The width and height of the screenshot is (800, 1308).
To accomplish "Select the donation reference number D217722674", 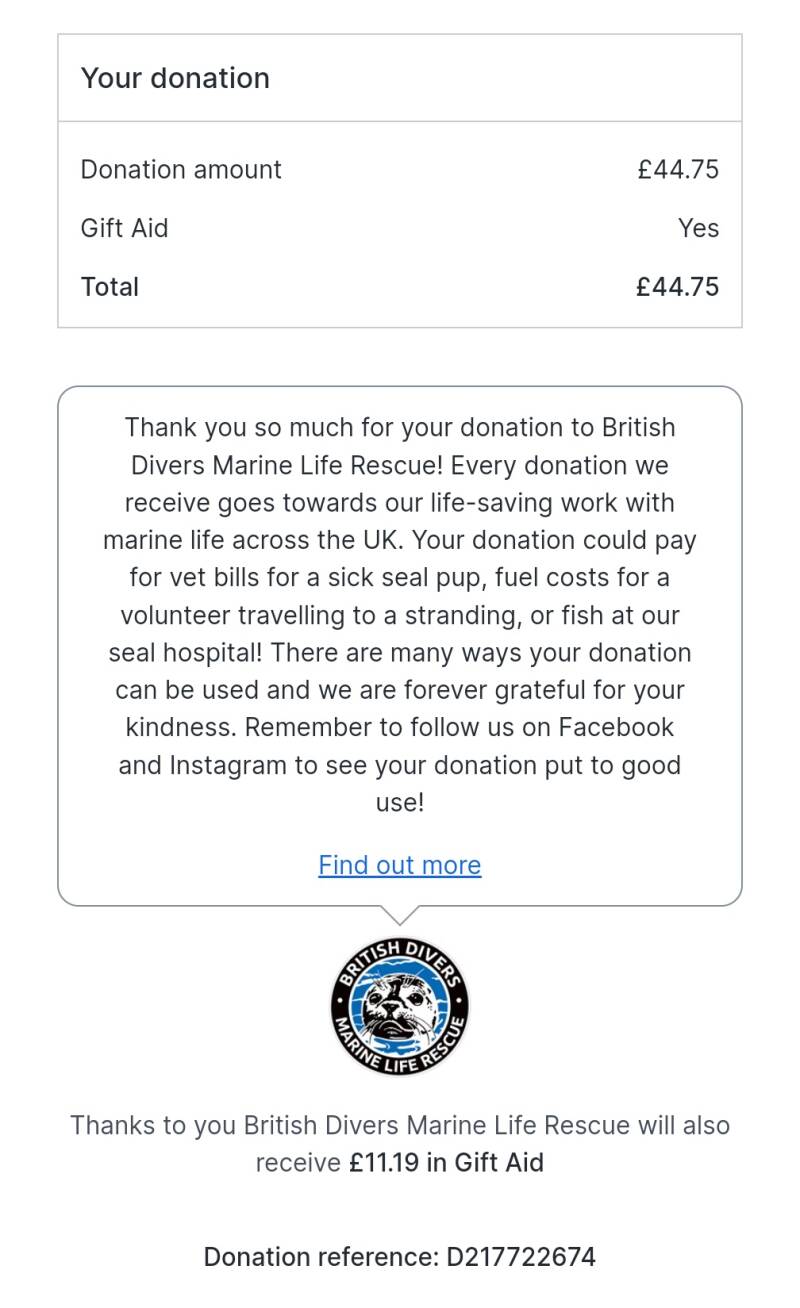I will click(x=521, y=1257).
